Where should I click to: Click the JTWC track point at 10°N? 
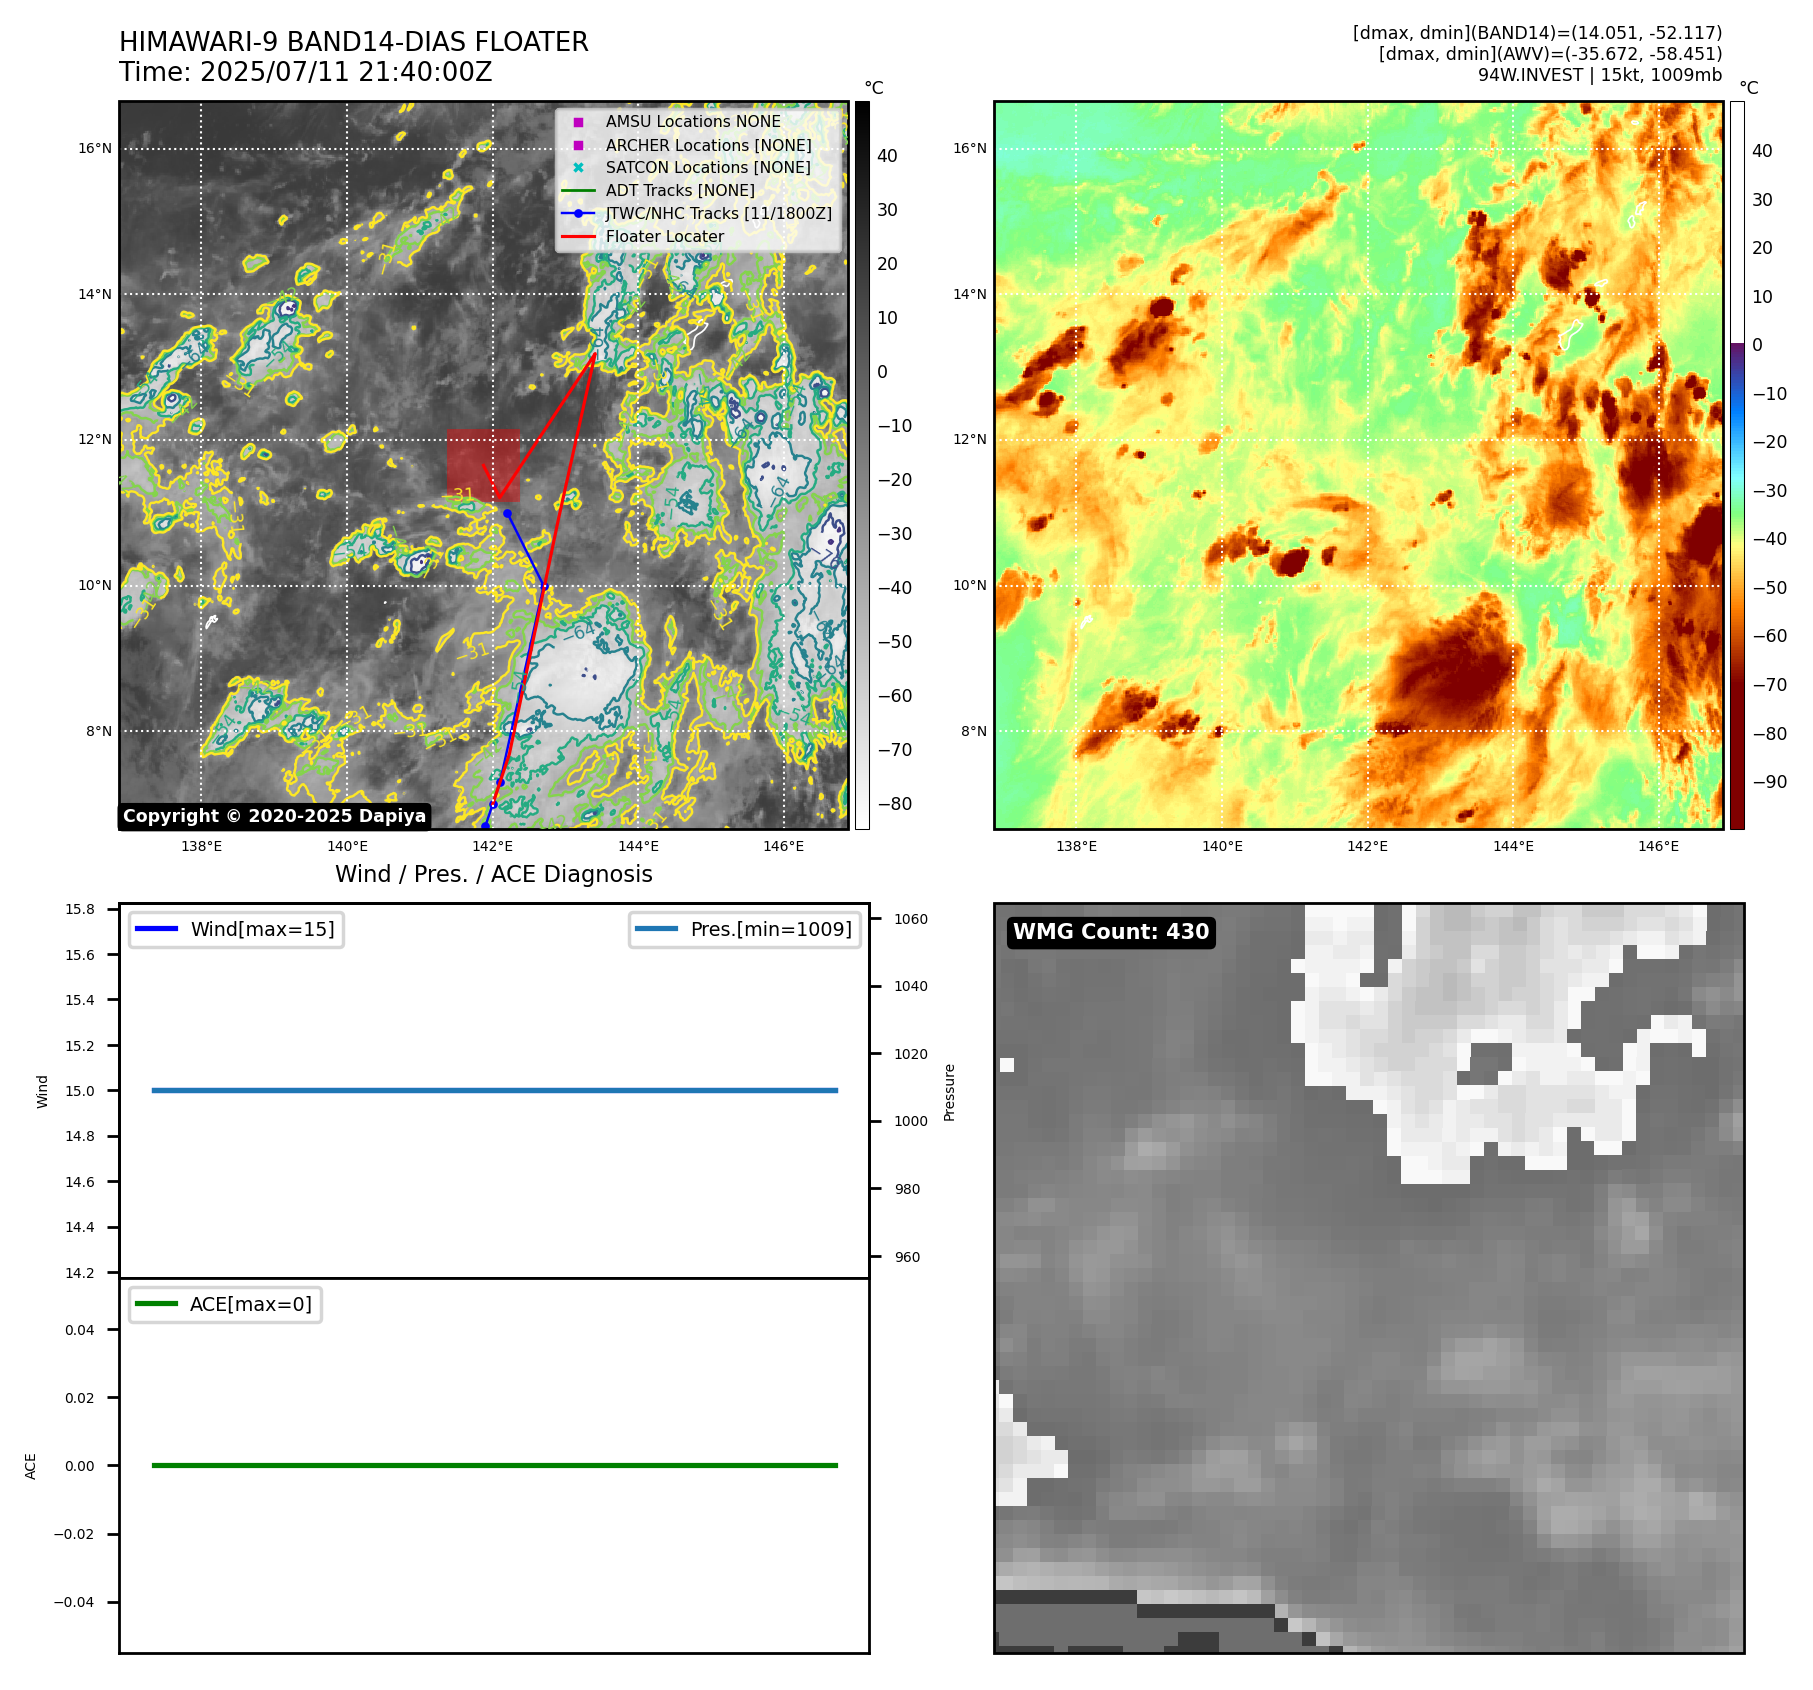(544, 586)
